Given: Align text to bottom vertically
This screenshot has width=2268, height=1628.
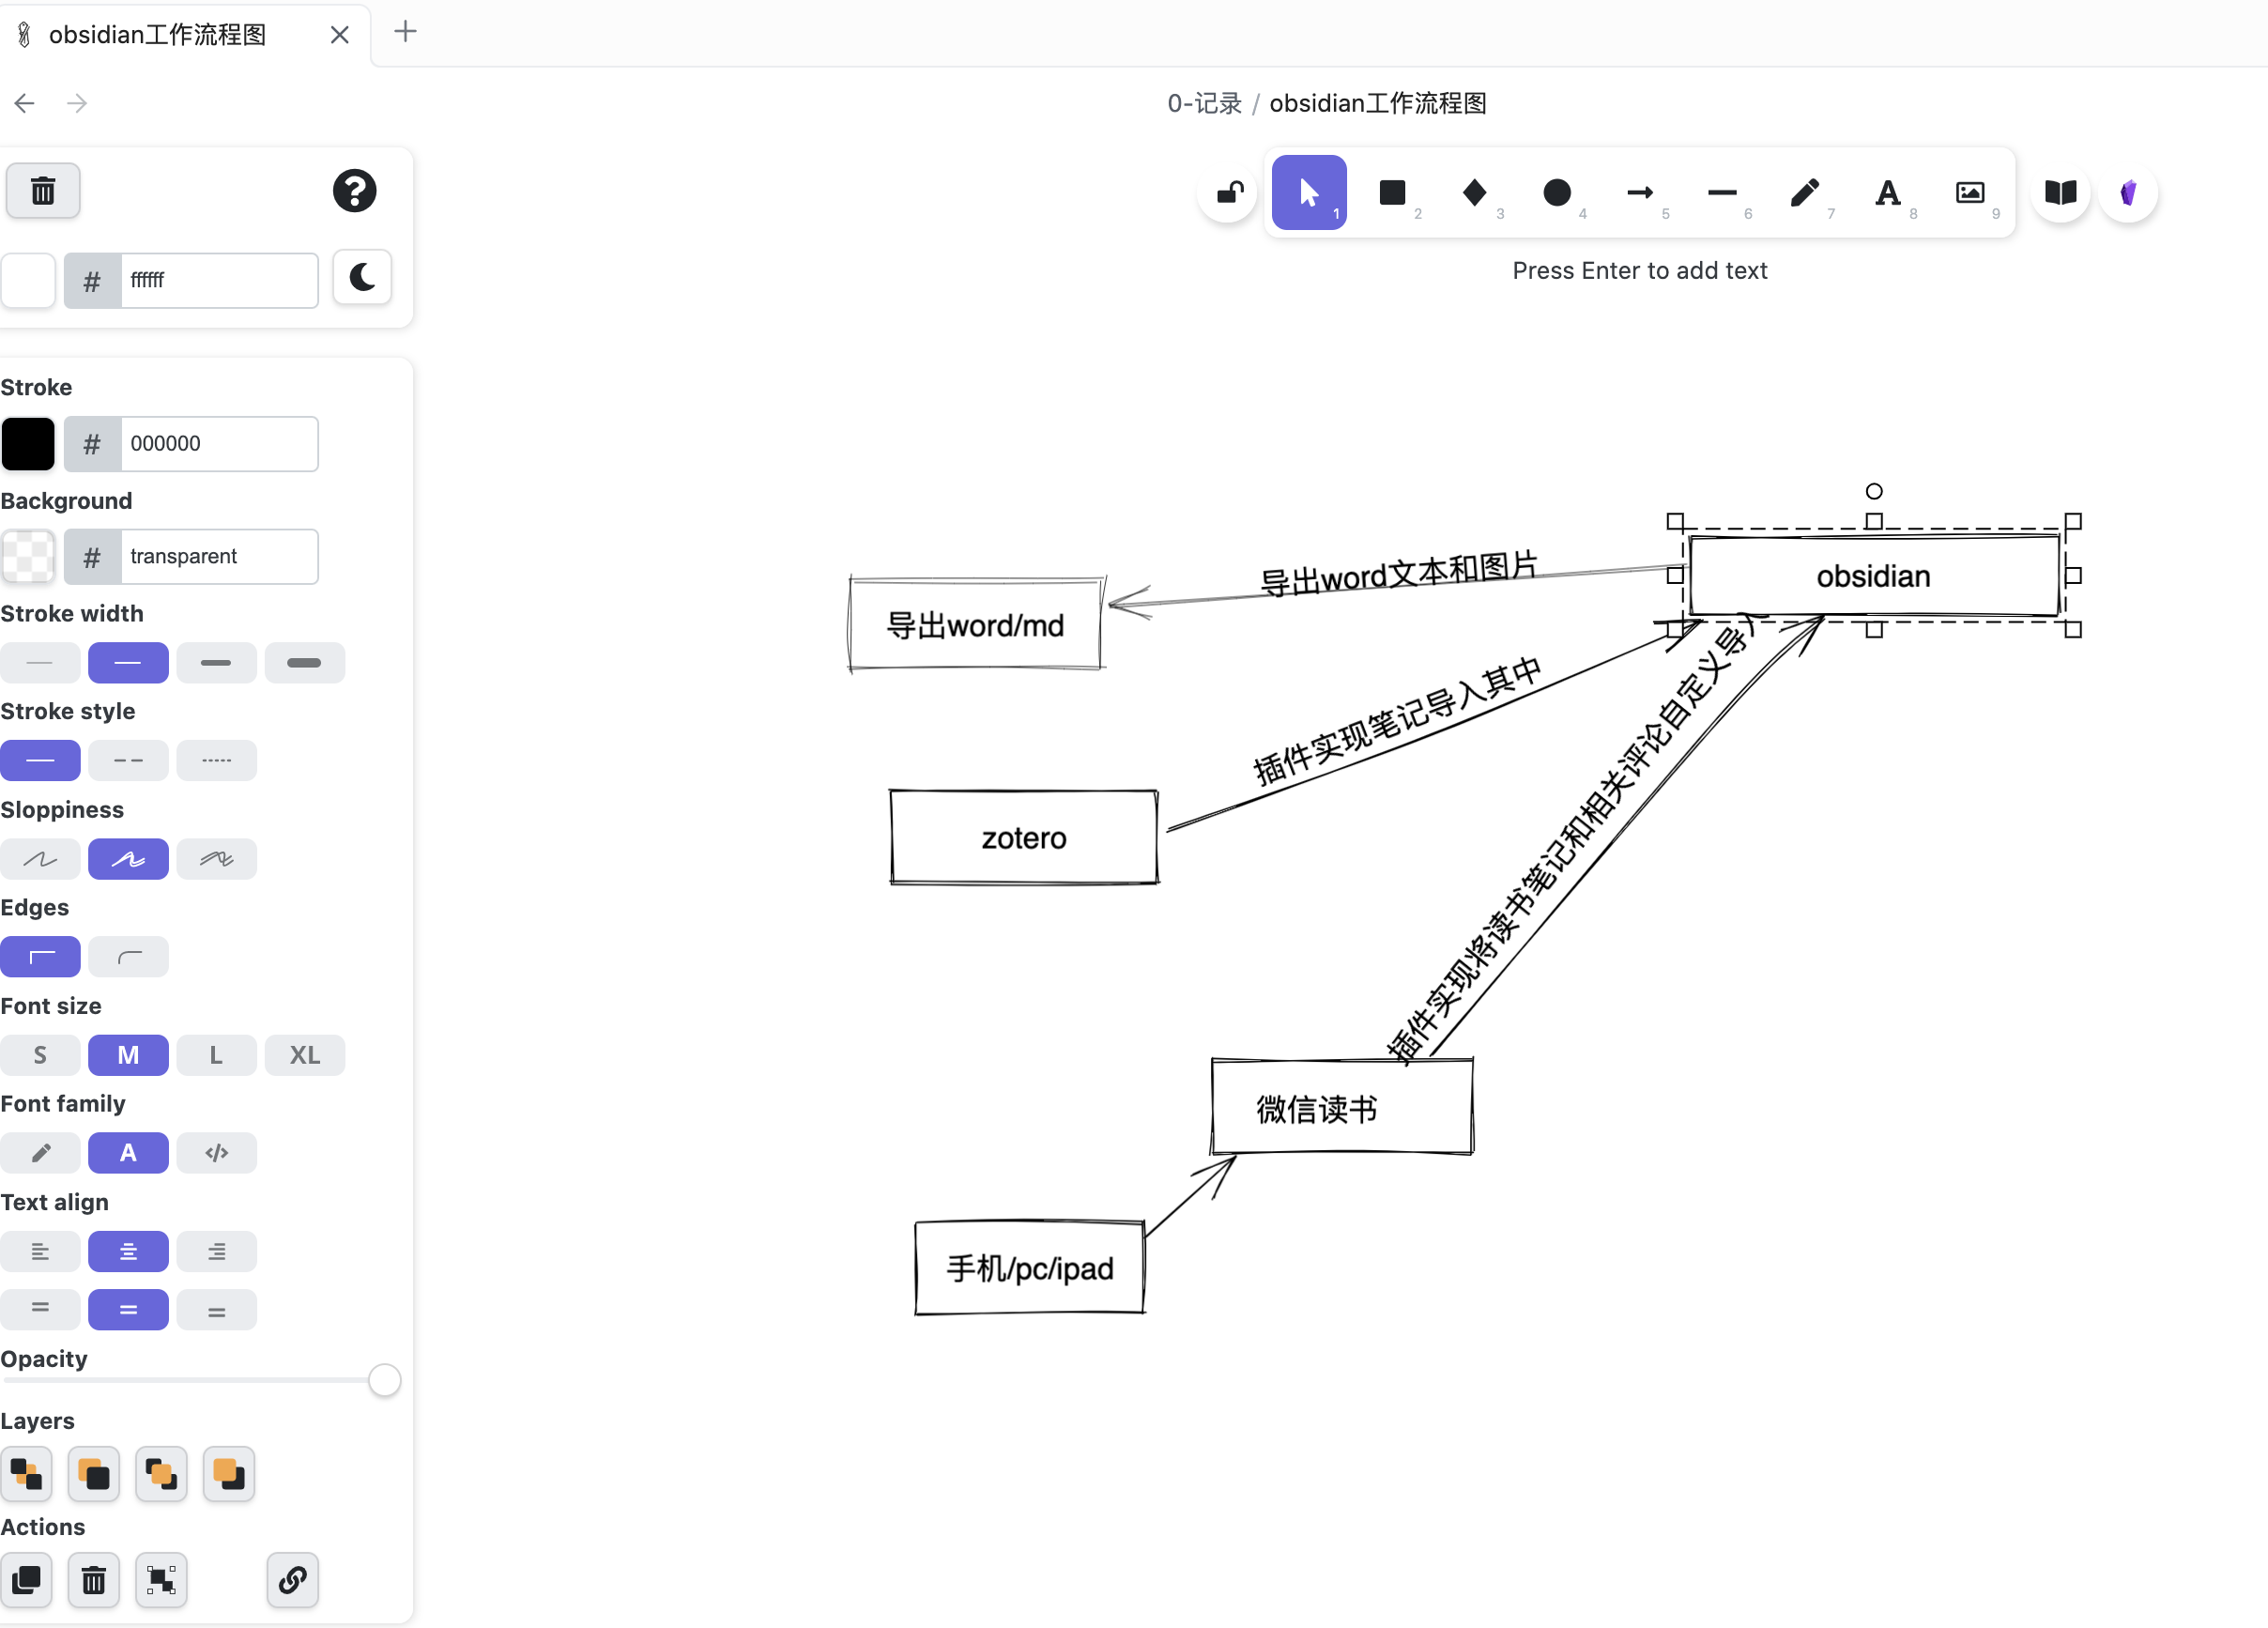Looking at the screenshot, I should (216, 1309).
